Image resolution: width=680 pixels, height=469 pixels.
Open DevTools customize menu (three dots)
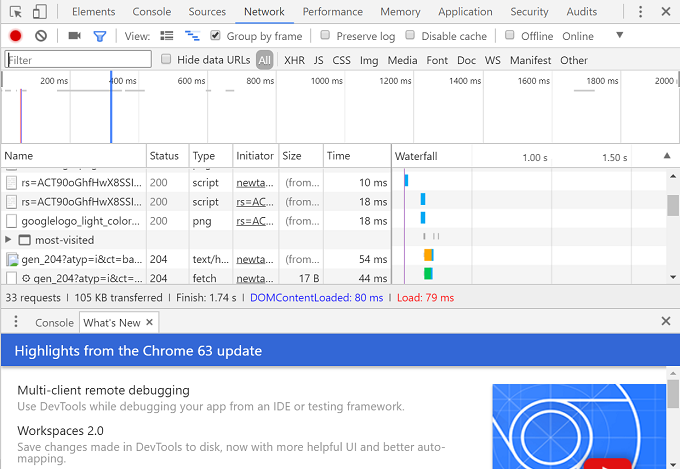click(x=640, y=12)
